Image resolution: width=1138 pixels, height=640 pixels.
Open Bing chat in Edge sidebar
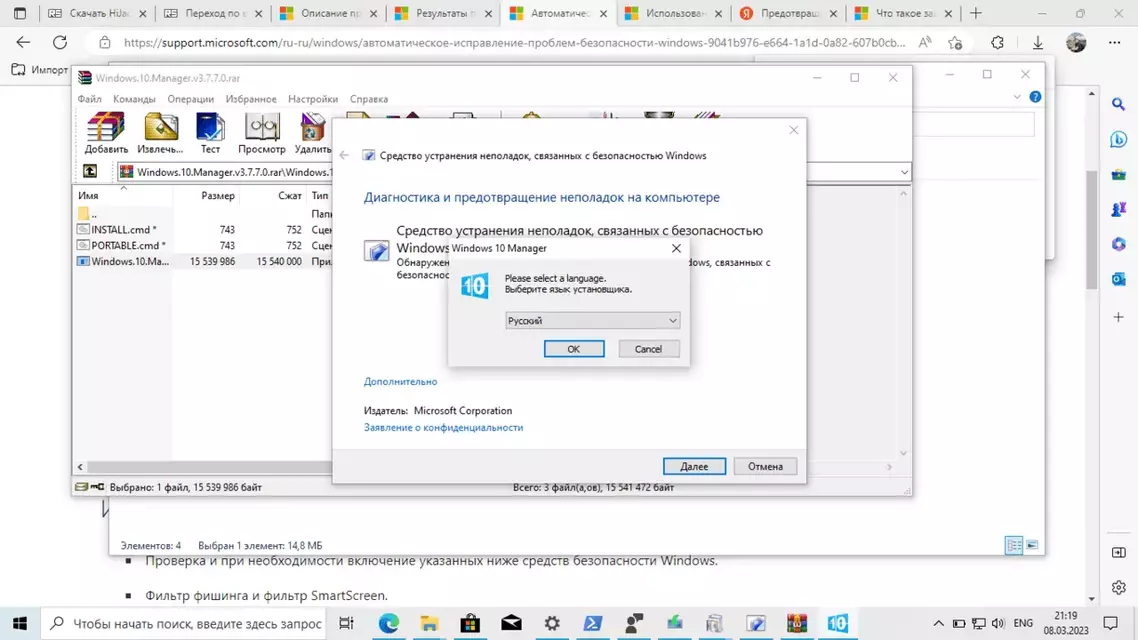(1118, 139)
